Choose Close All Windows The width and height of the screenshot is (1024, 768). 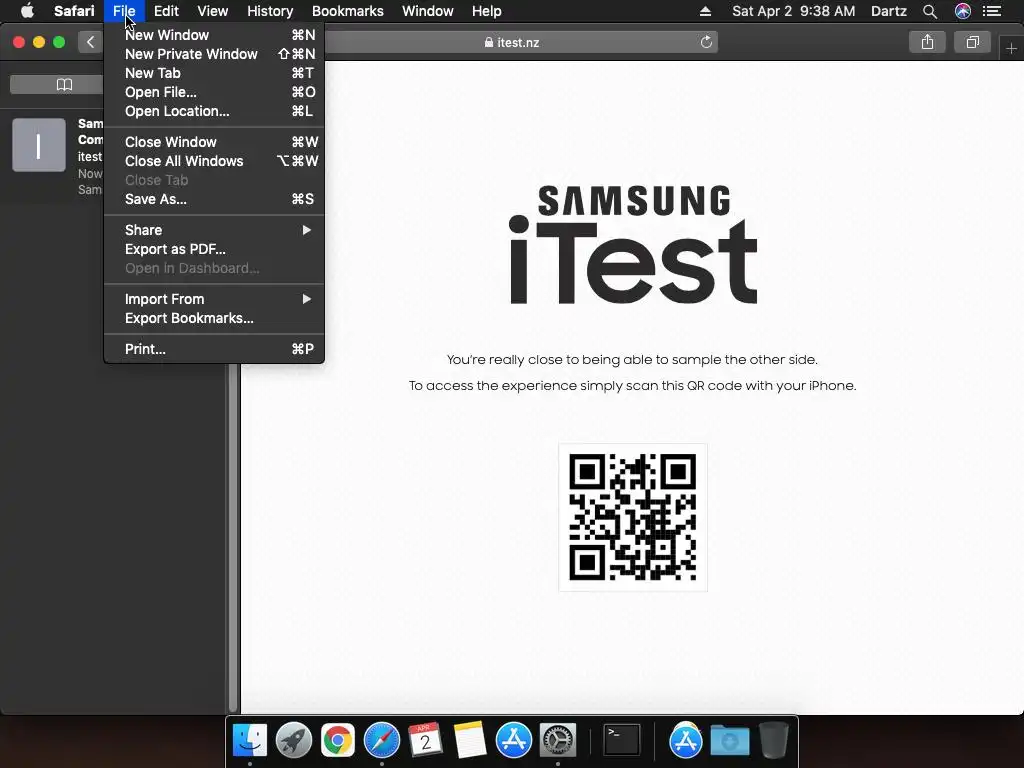pos(214,161)
